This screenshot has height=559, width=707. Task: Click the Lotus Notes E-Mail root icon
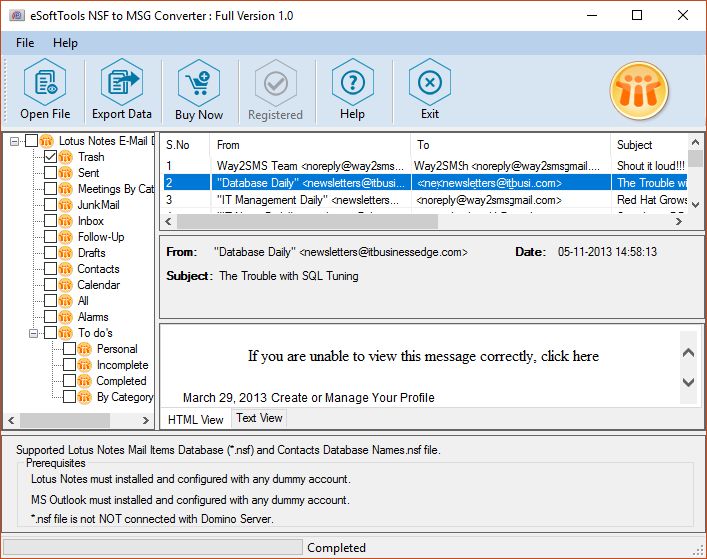coord(46,141)
